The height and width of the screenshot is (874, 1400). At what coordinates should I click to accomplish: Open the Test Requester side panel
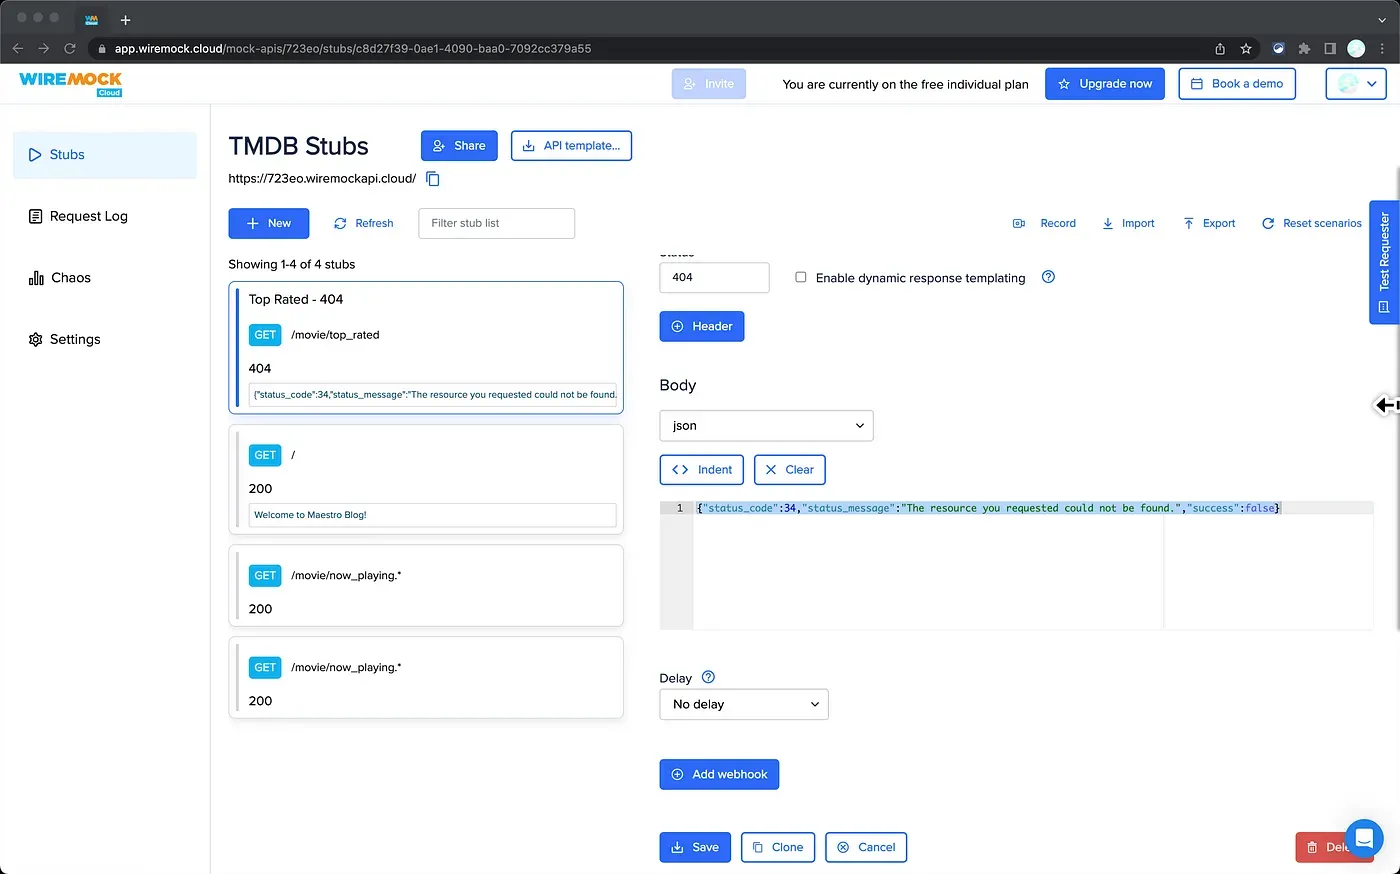[x=1384, y=262]
